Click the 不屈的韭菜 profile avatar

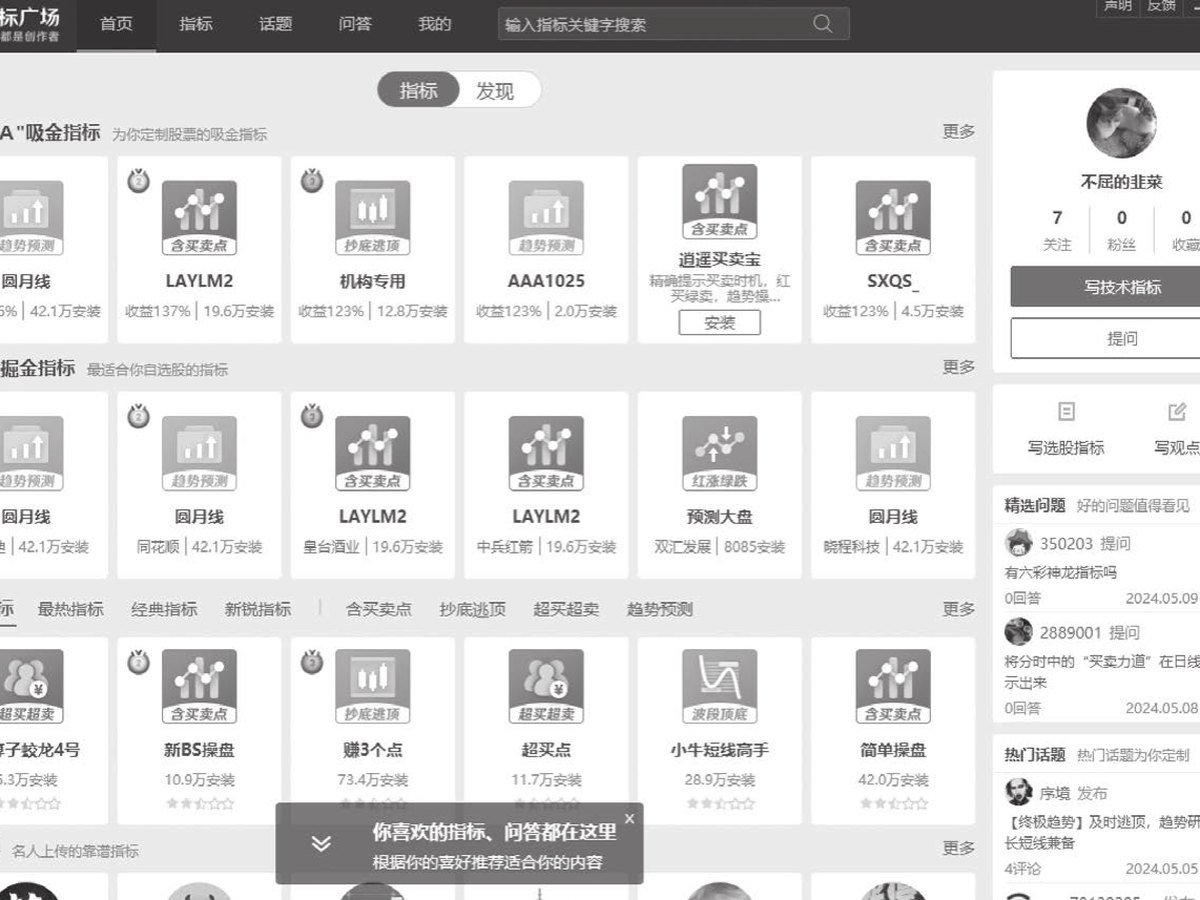1121,123
